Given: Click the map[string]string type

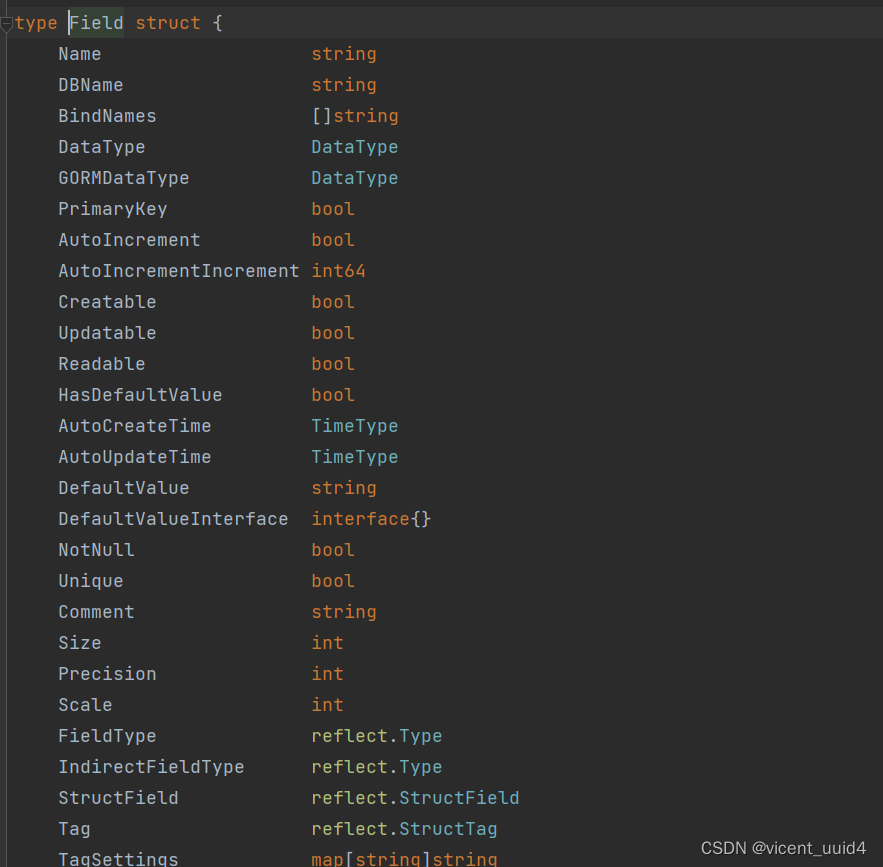Looking at the screenshot, I should coord(405,859).
